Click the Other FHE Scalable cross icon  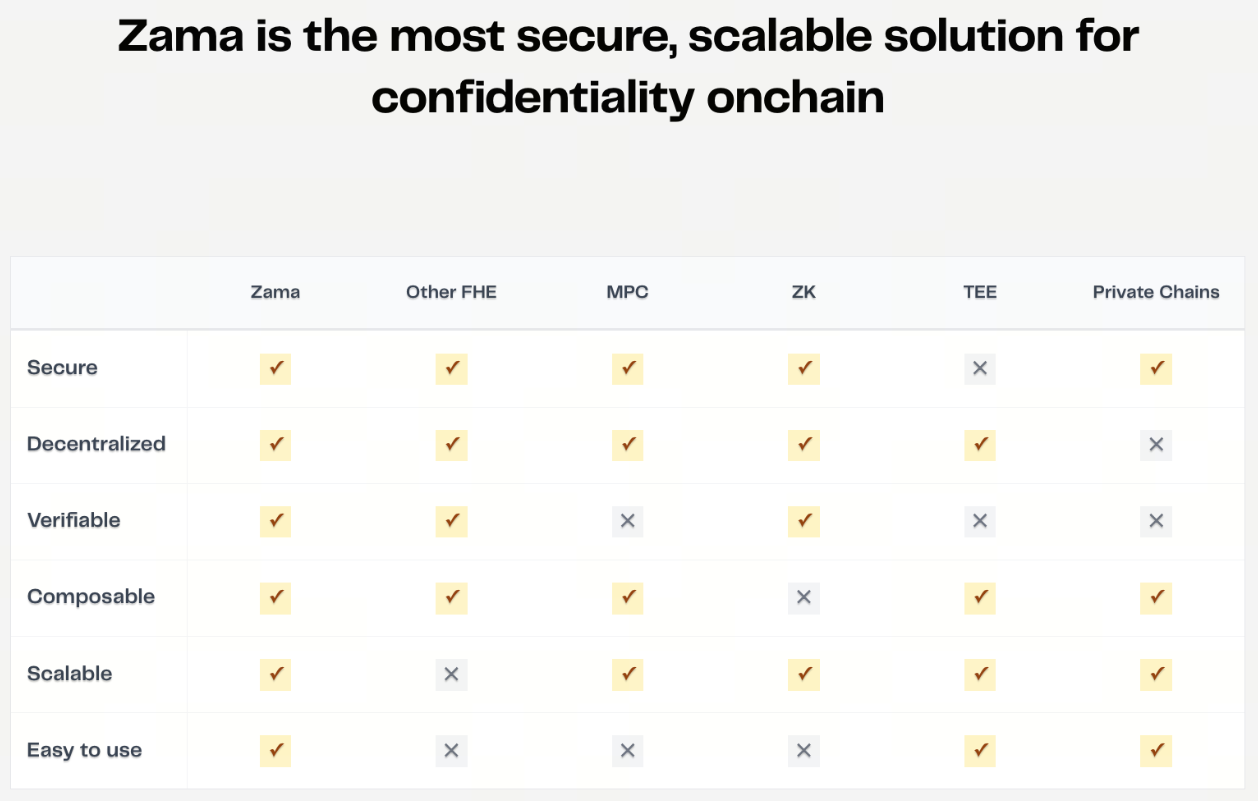451,675
